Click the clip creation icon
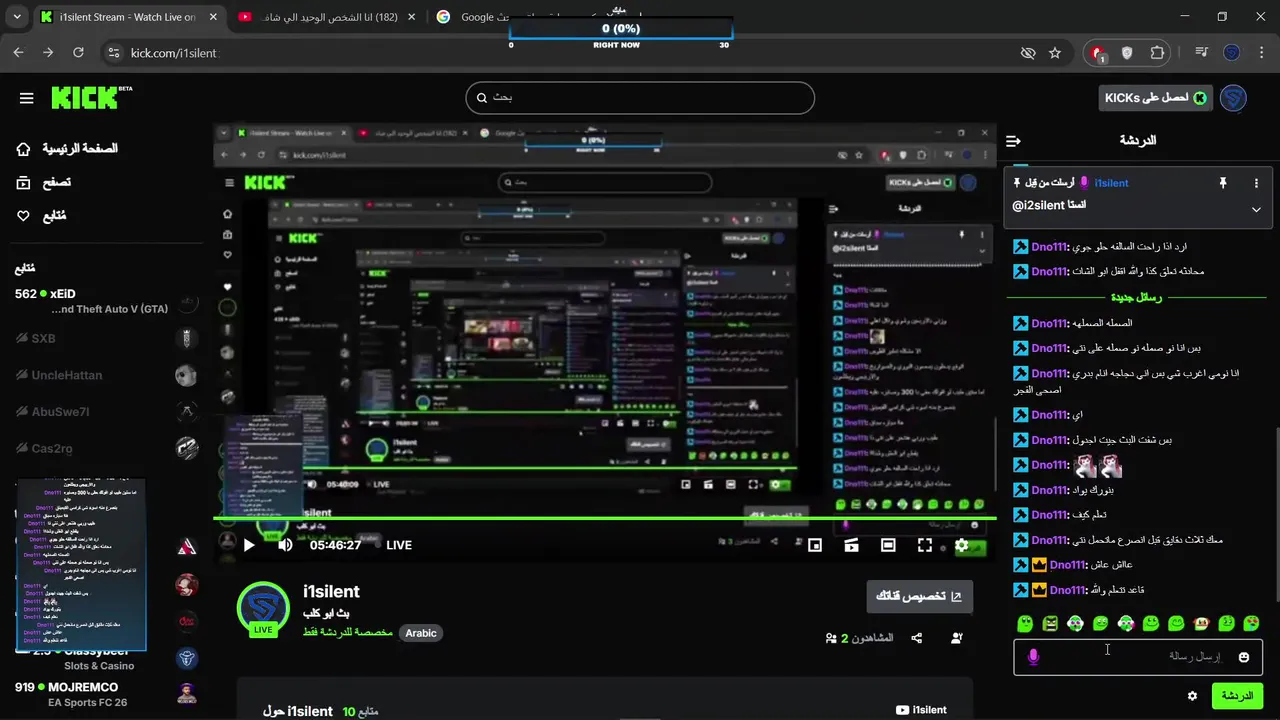The width and height of the screenshot is (1280, 720). click(851, 545)
